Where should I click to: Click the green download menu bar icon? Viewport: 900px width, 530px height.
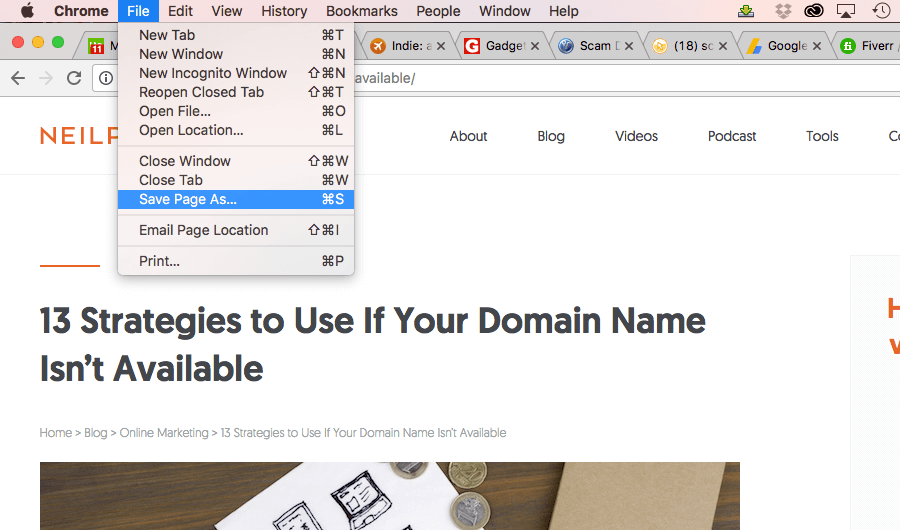coord(746,11)
